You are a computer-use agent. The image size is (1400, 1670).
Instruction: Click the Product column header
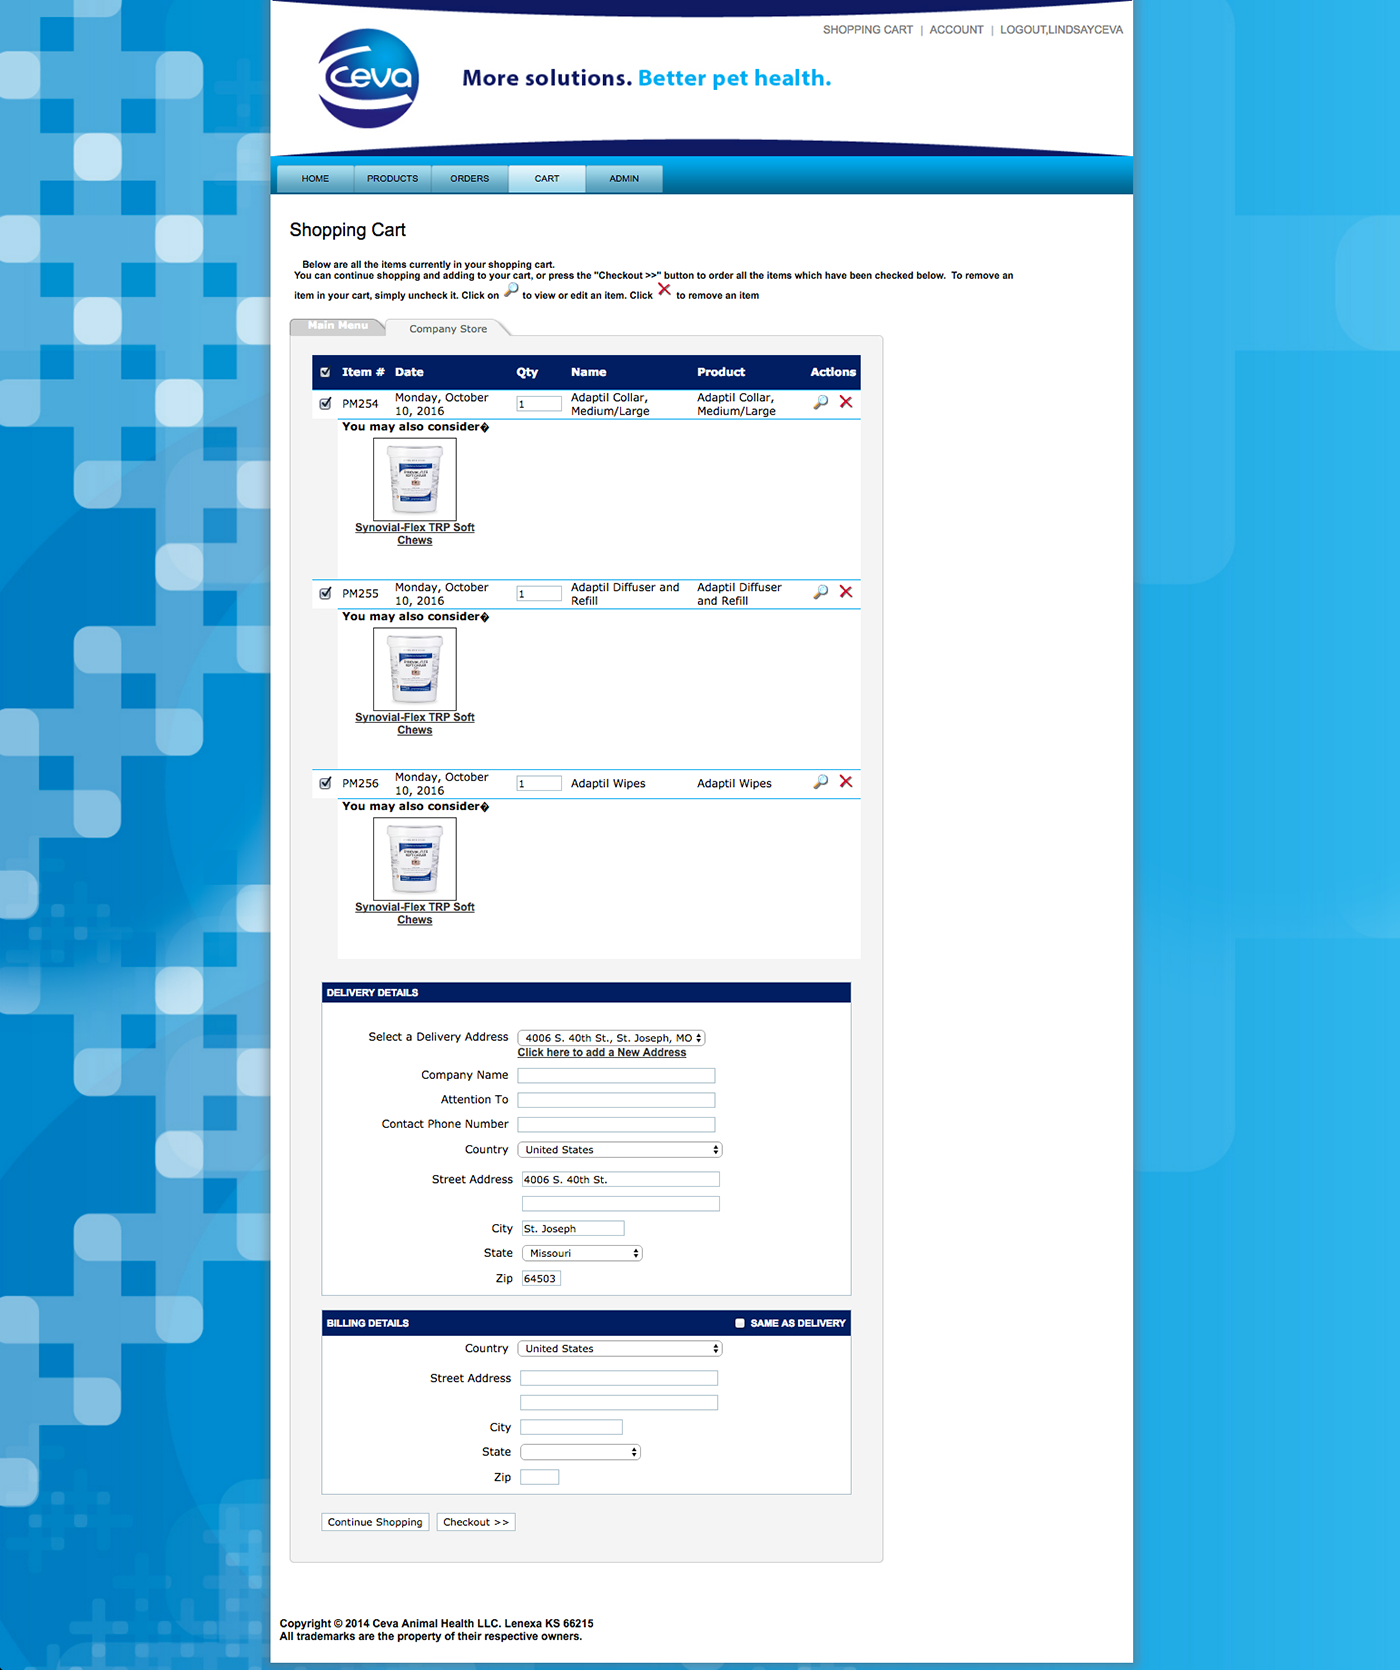(721, 372)
